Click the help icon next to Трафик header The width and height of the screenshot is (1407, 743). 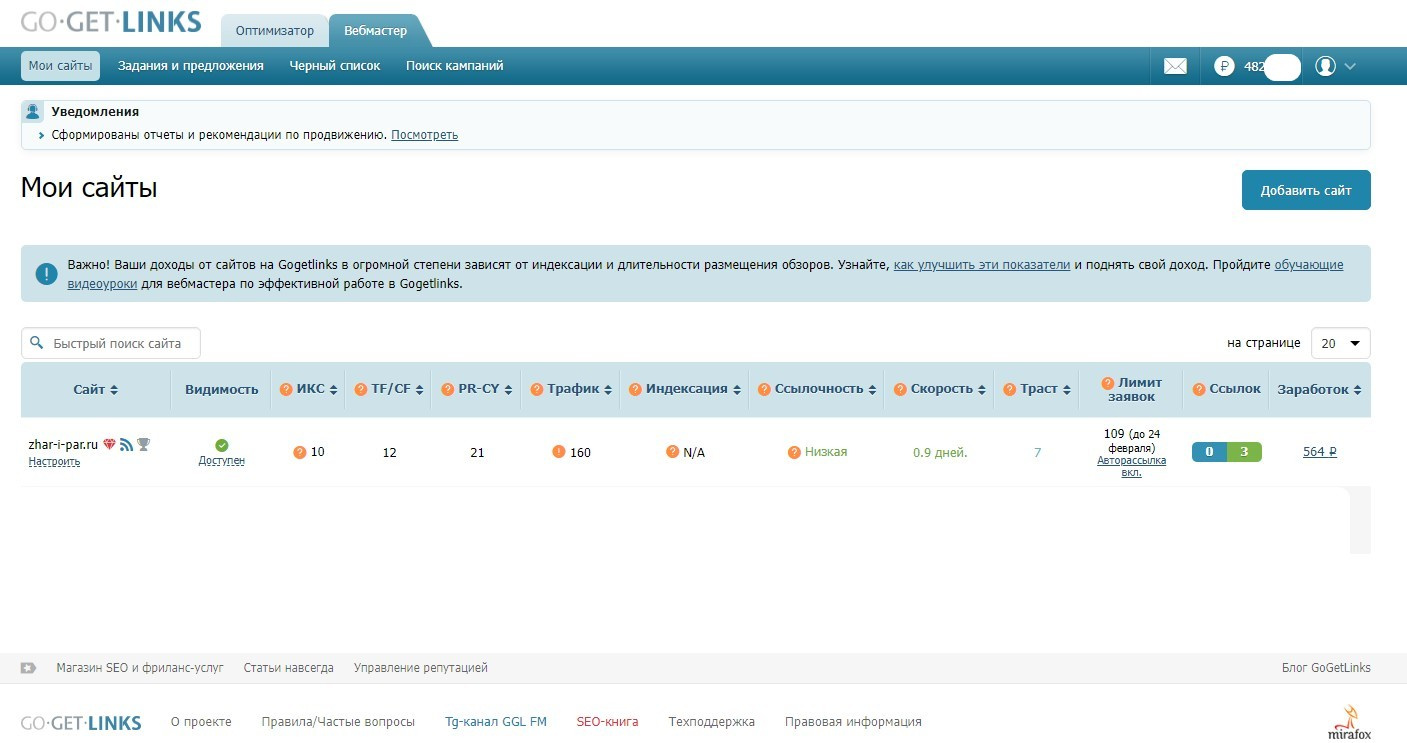pyautogui.click(x=537, y=389)
